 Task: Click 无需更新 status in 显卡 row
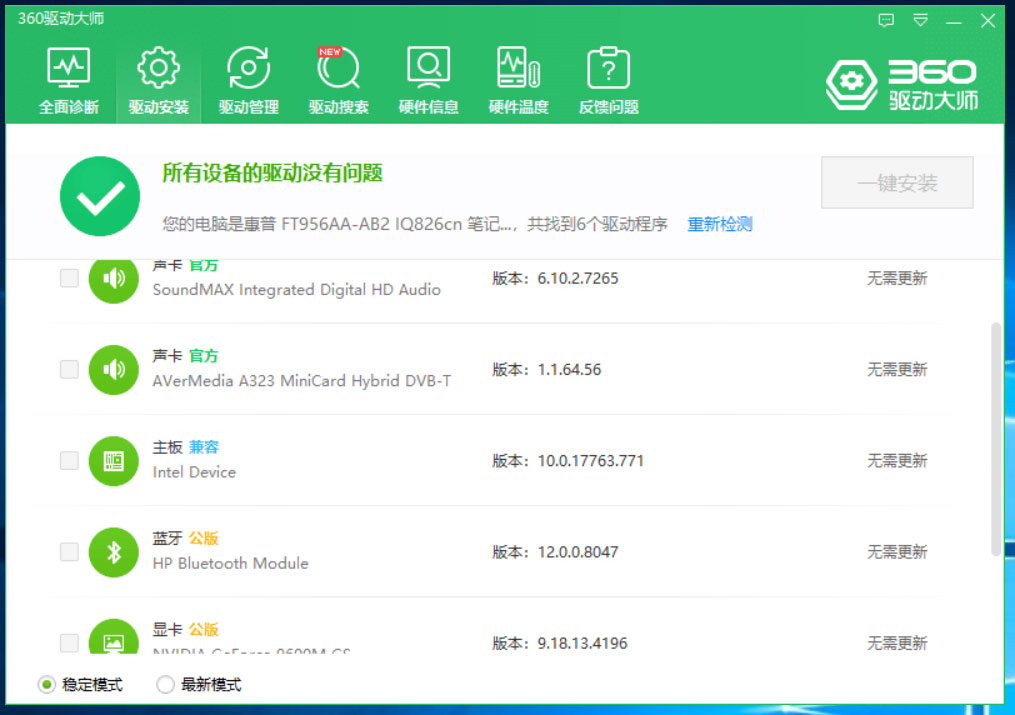pos(897,643)
